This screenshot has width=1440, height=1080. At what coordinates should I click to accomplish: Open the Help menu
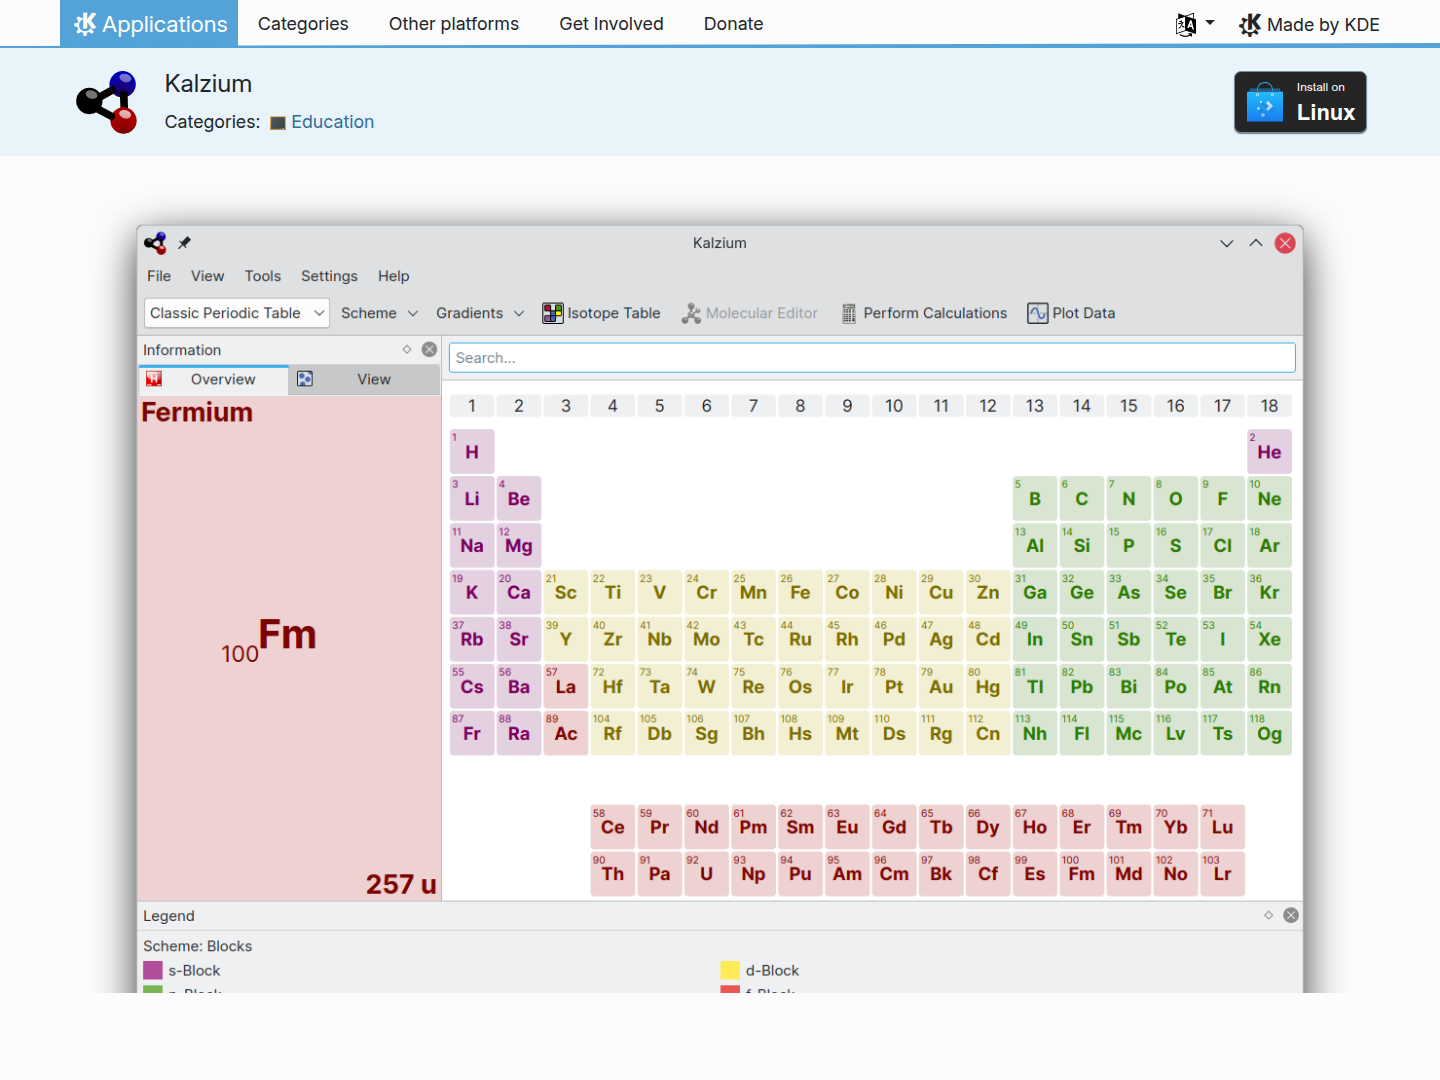[x=394, y=276]
